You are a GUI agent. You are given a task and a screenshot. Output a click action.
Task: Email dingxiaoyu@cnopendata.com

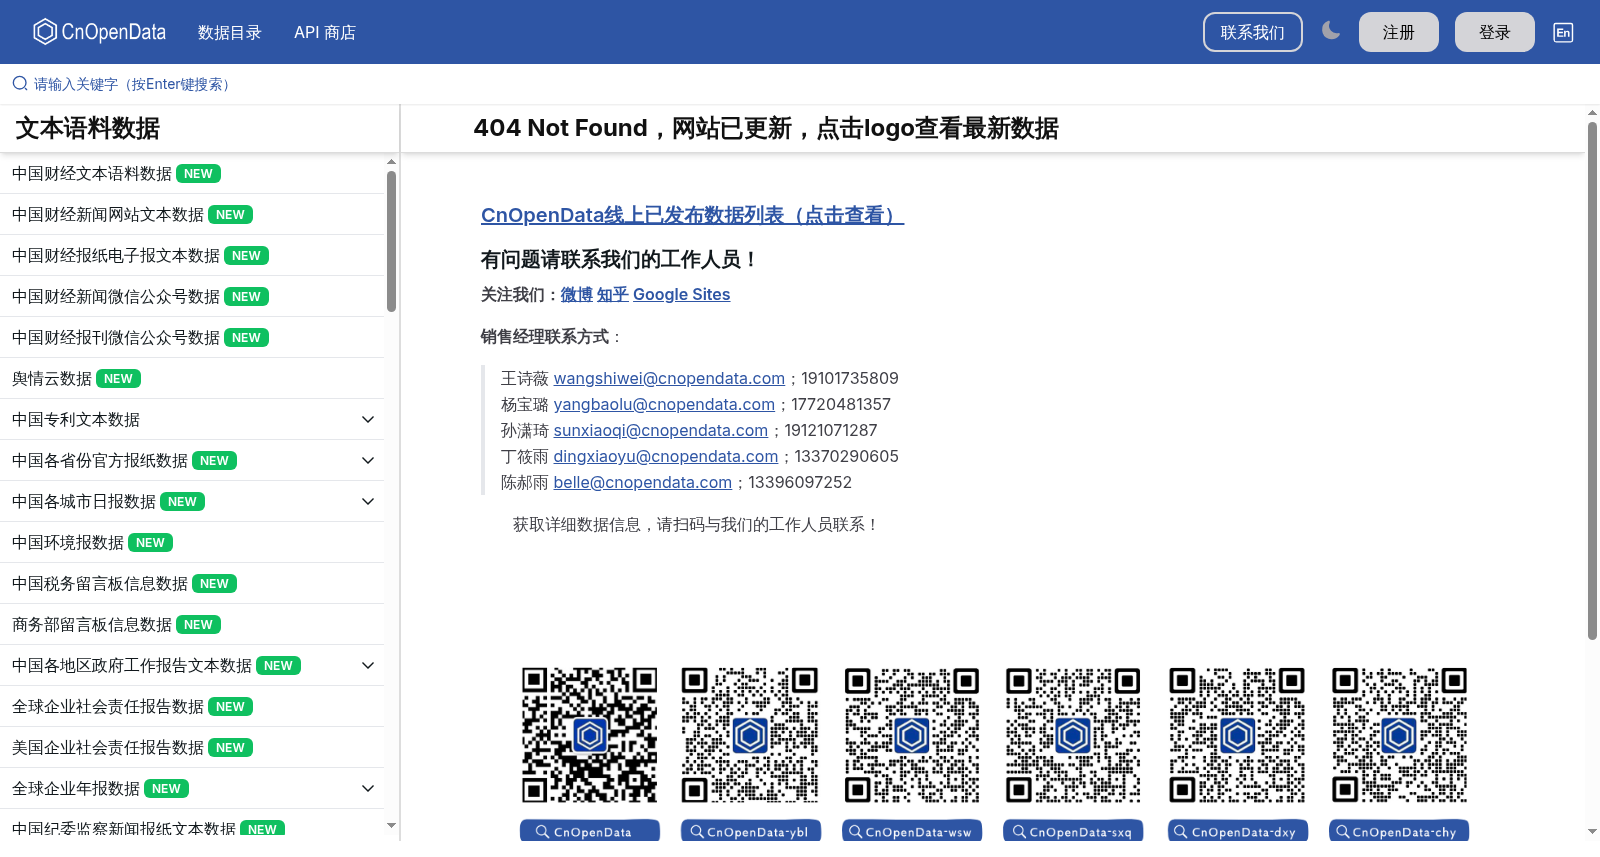point(666,456)
